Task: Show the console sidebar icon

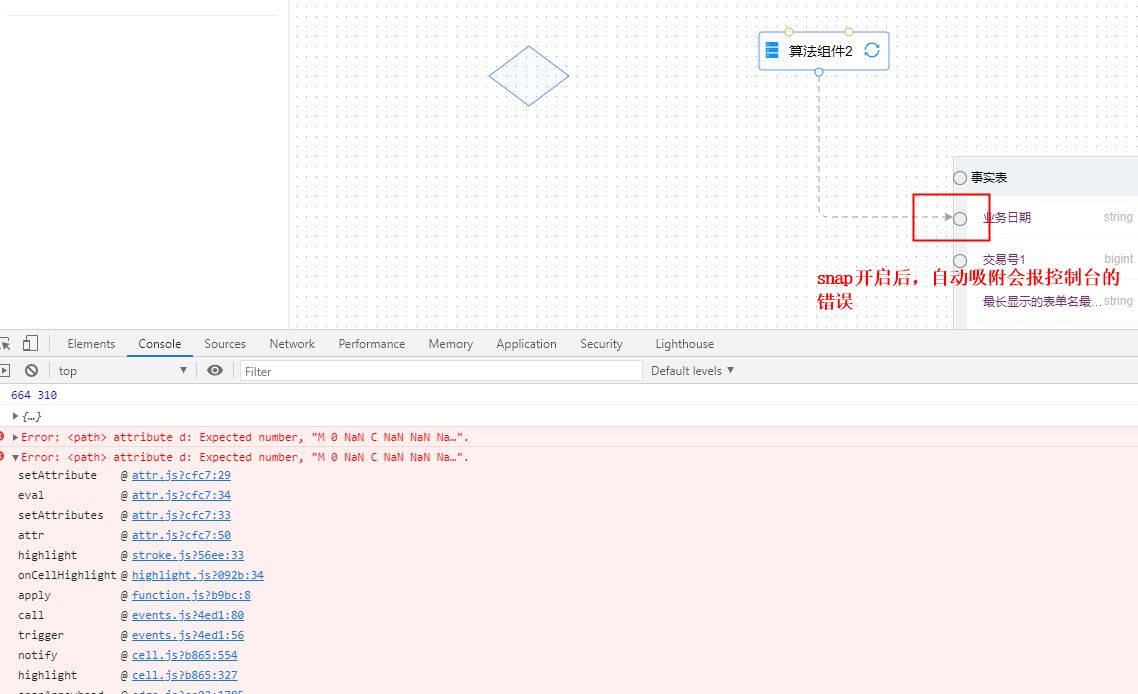Action: click(x=4, y=370)
